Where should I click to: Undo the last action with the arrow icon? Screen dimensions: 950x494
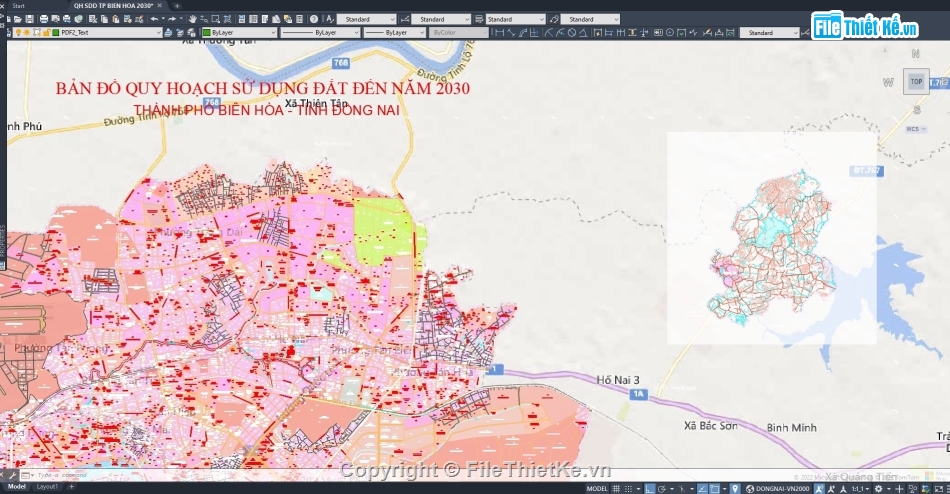154,19
